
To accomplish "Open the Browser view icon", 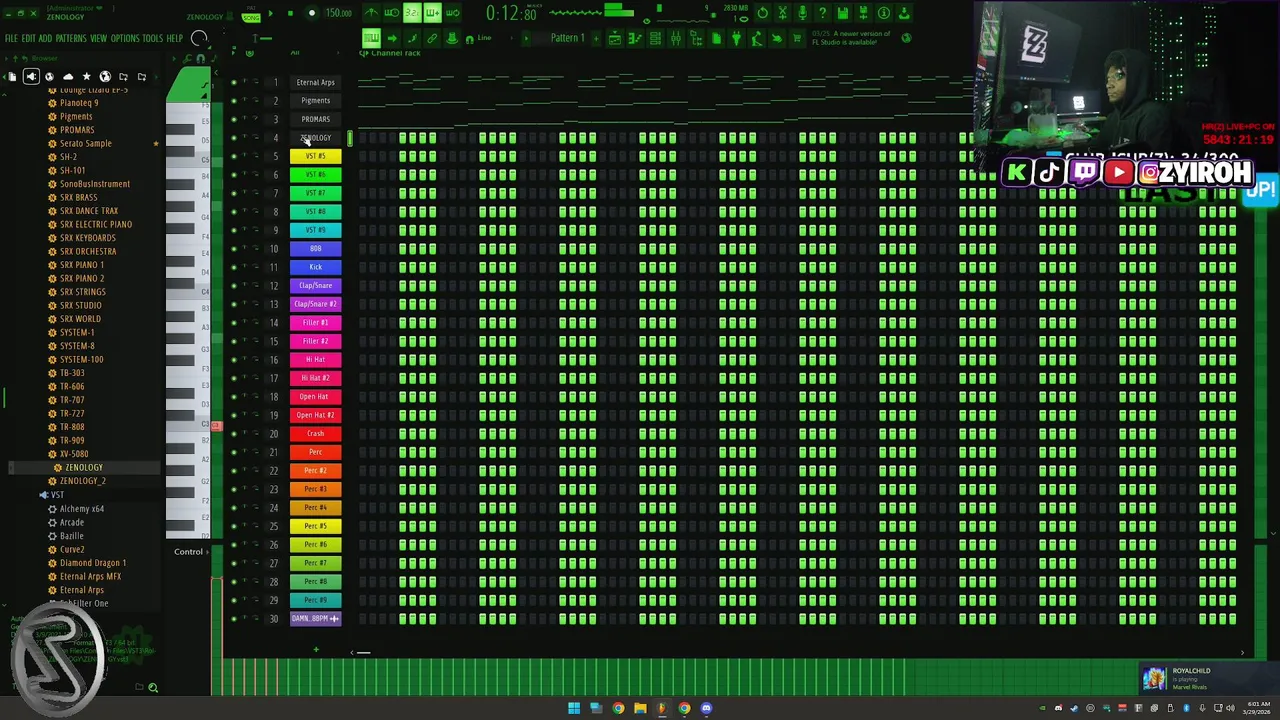I will tap(696, 38).
